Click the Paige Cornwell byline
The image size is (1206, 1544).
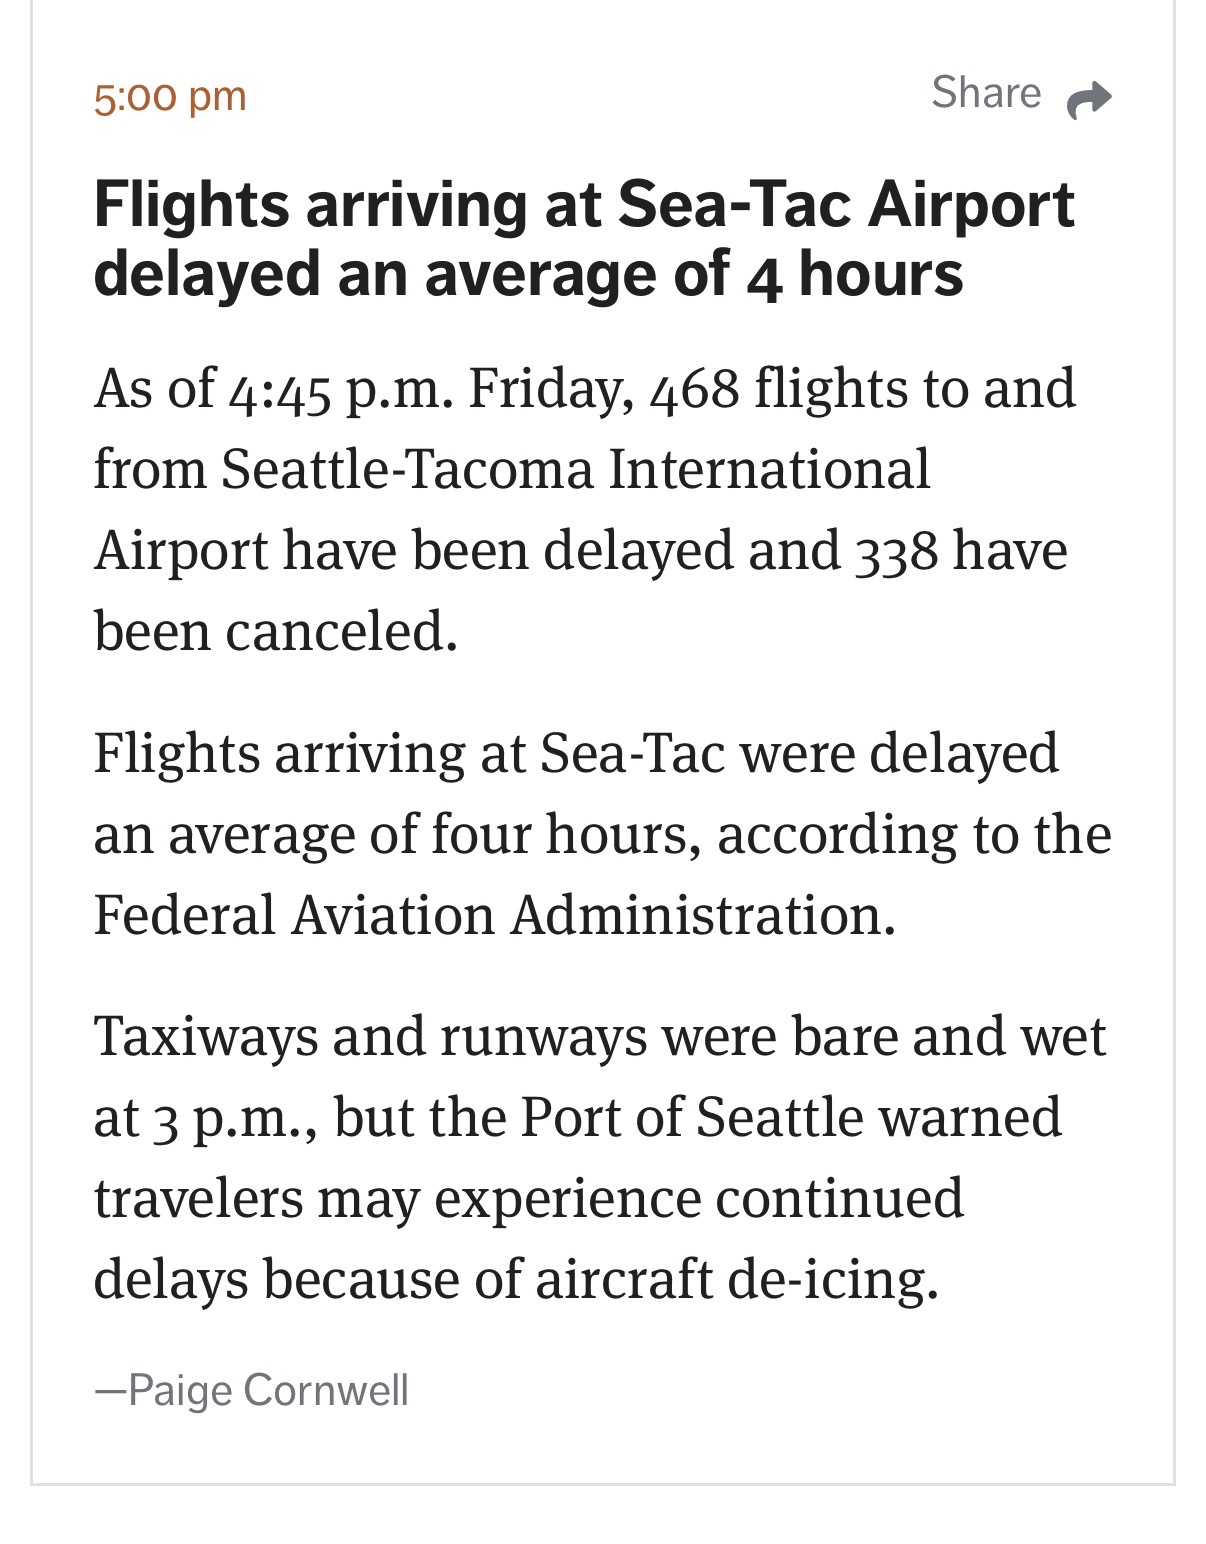point(252,1390)
